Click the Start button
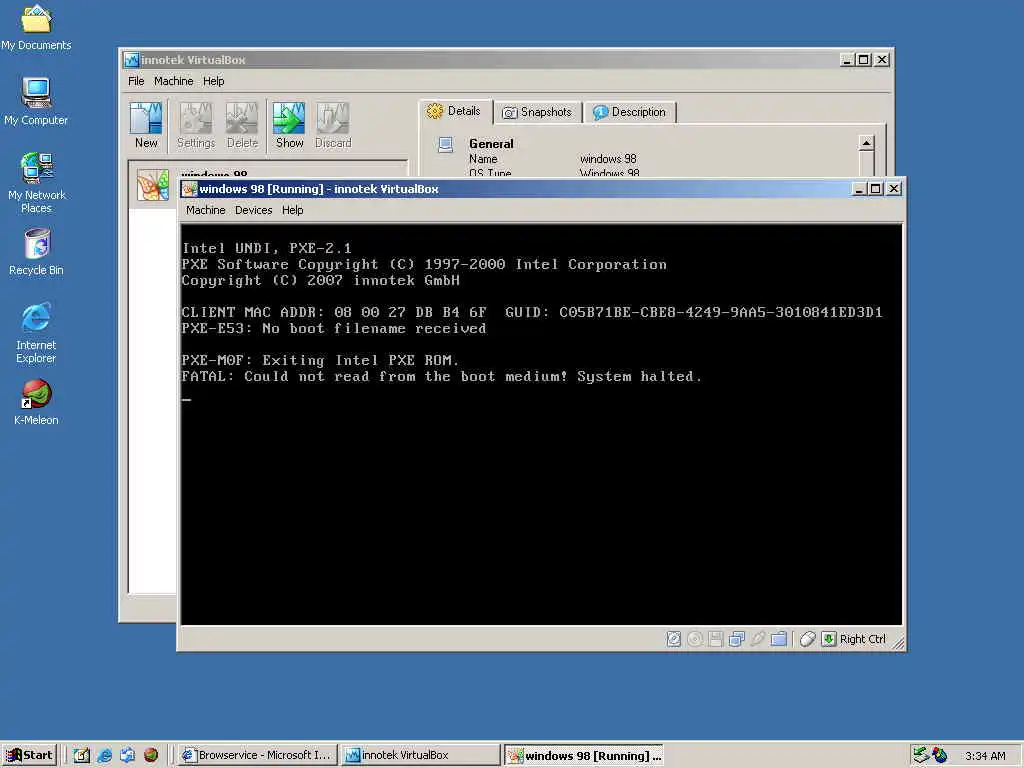The width and height of the screenshot is (1024, 768). [29, 755]
